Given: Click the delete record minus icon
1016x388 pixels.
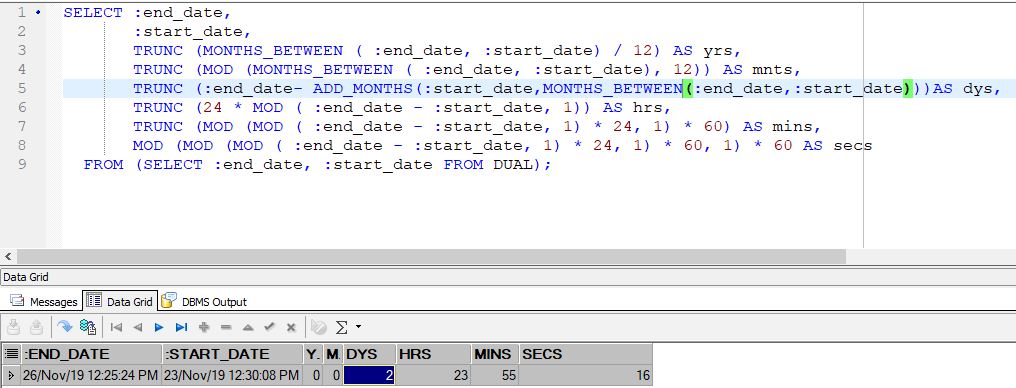Looking at the screenshot, I should pyautogui.click(x=226, y=328).
